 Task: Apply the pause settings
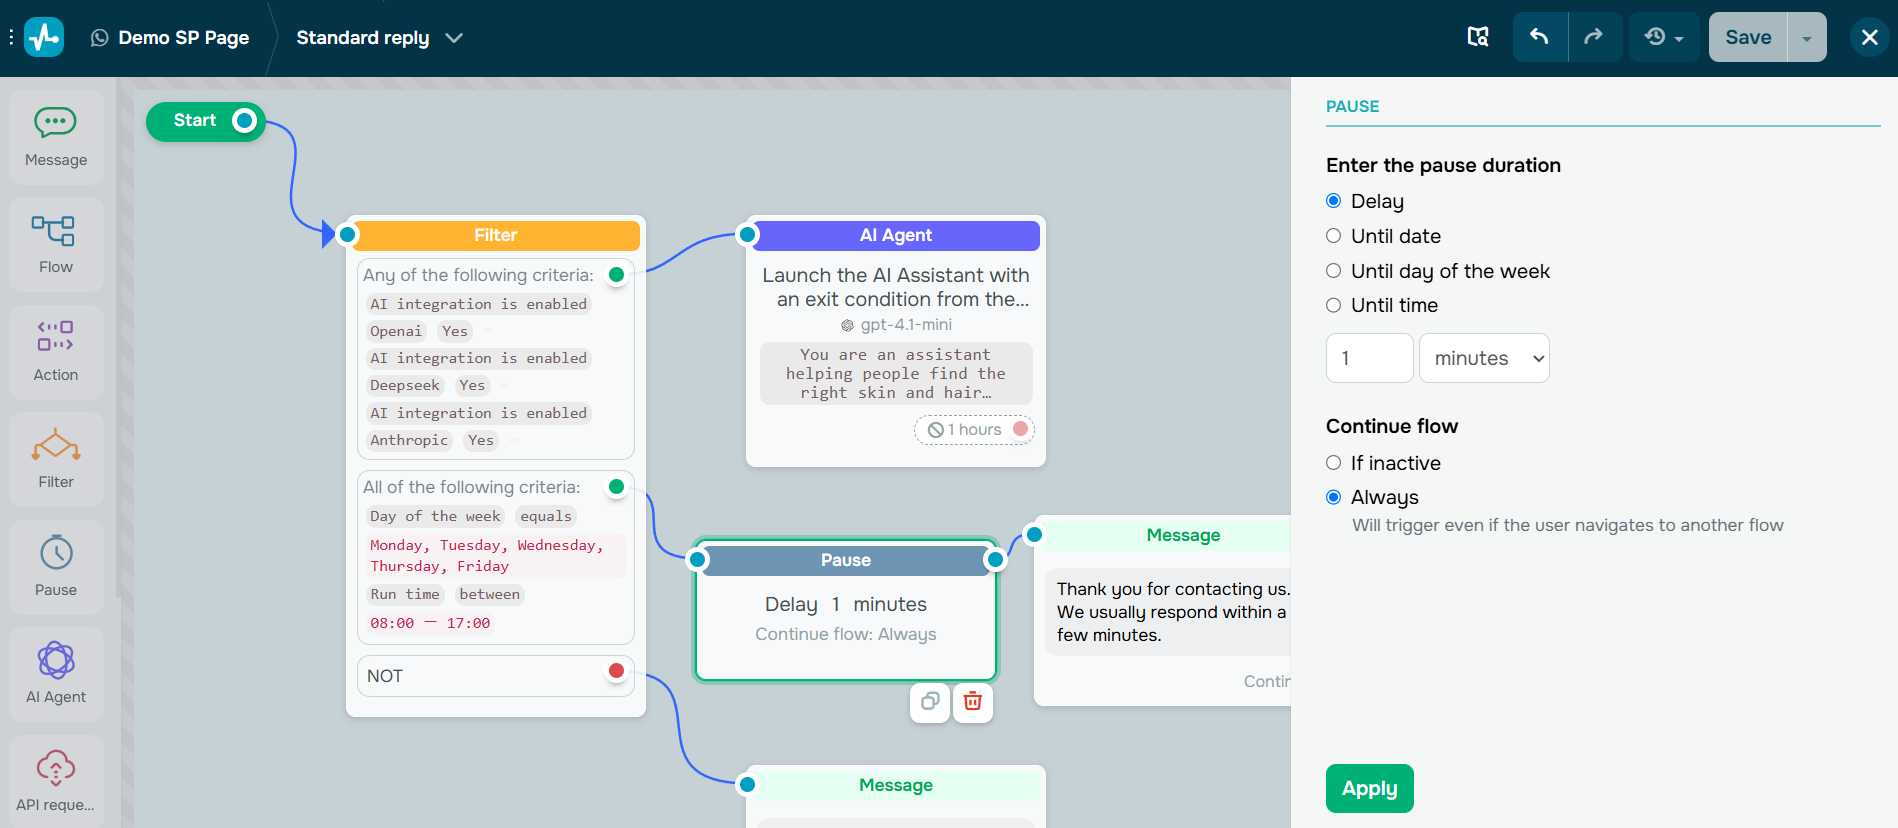(x=1369, y=788)
